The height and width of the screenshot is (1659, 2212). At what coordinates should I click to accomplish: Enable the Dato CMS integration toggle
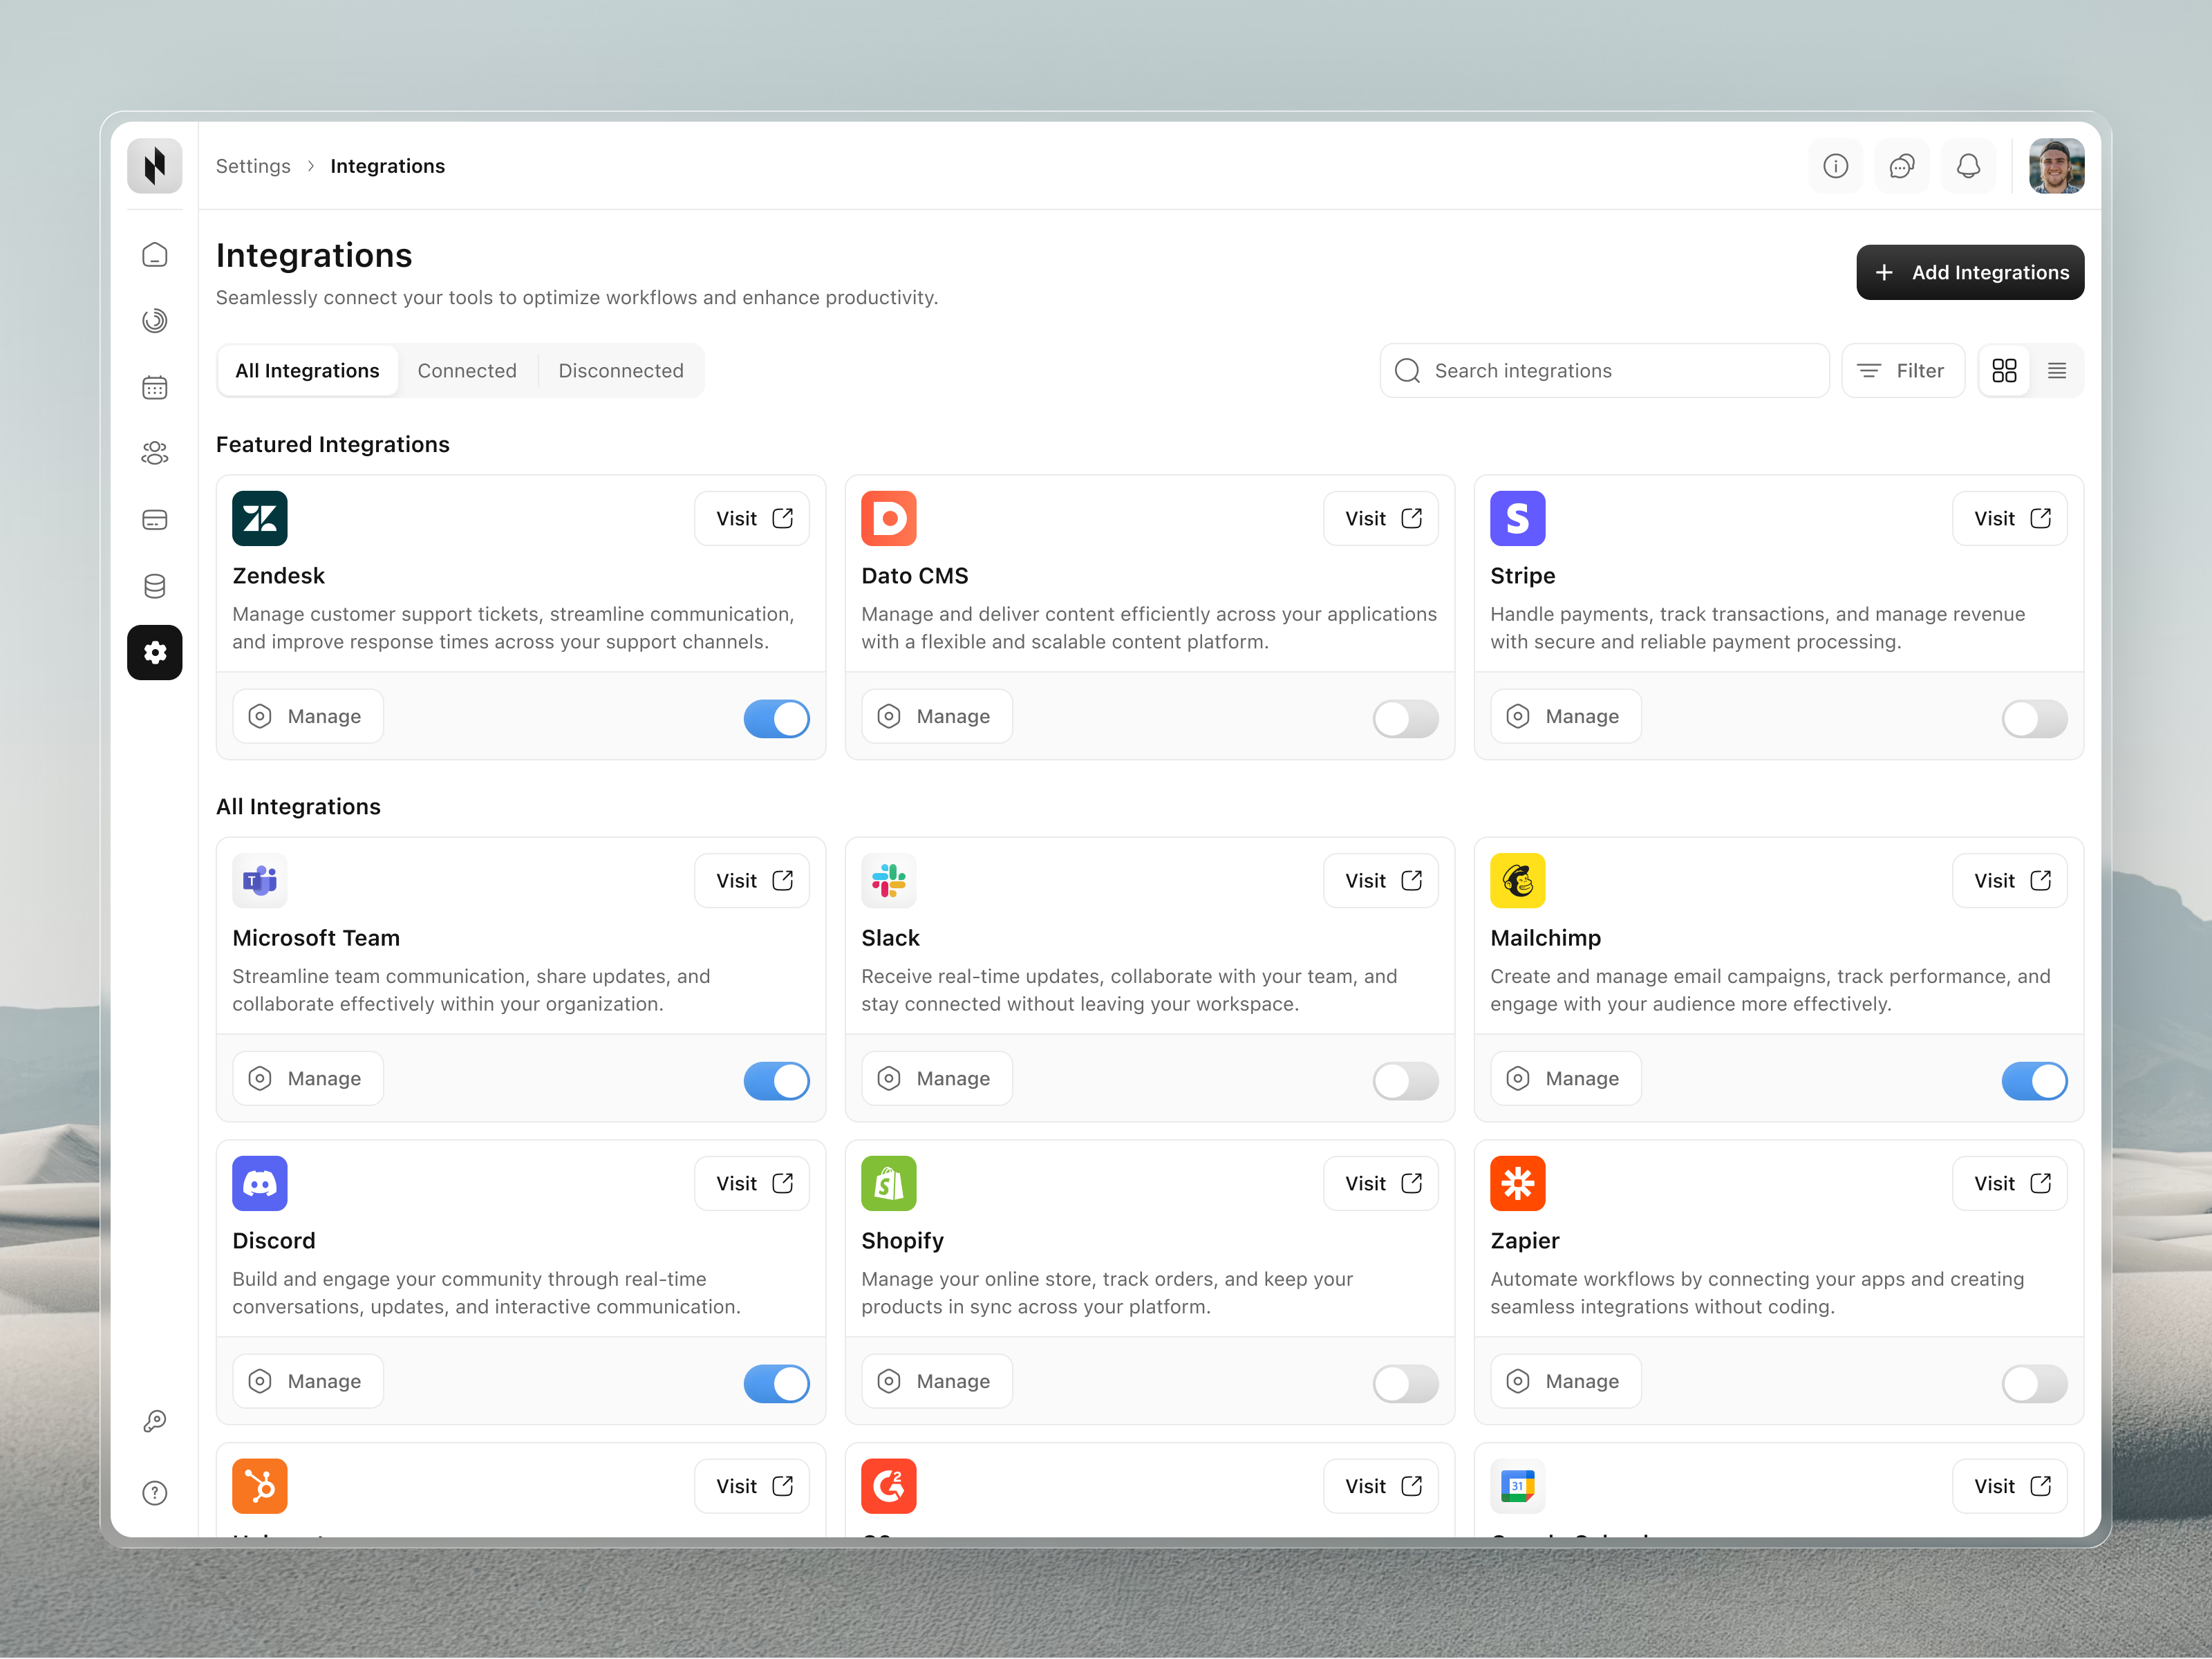tap(1406, 718)
